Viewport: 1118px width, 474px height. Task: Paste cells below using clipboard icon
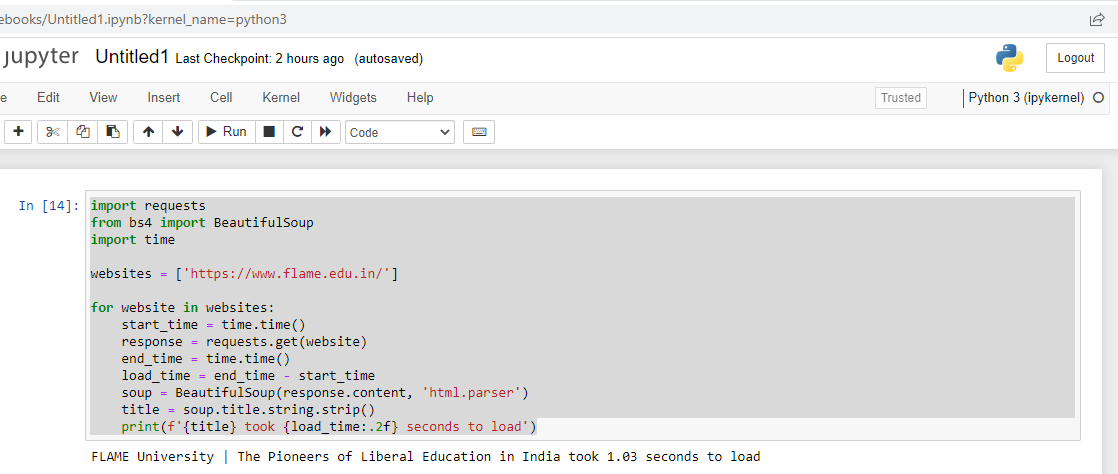tap(113, 131)
